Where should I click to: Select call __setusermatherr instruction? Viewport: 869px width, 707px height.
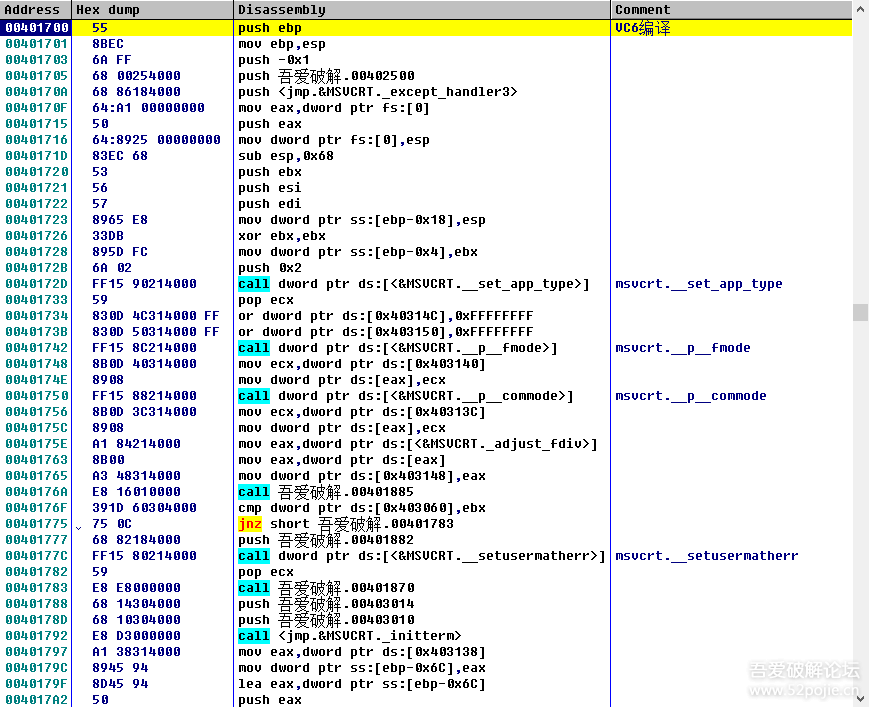click(422, 556)
